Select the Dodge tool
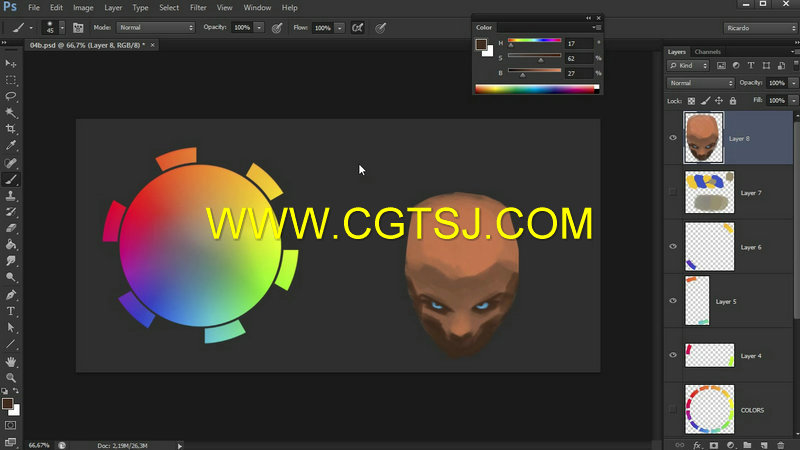The image size is (800, 450). [11, 277]
